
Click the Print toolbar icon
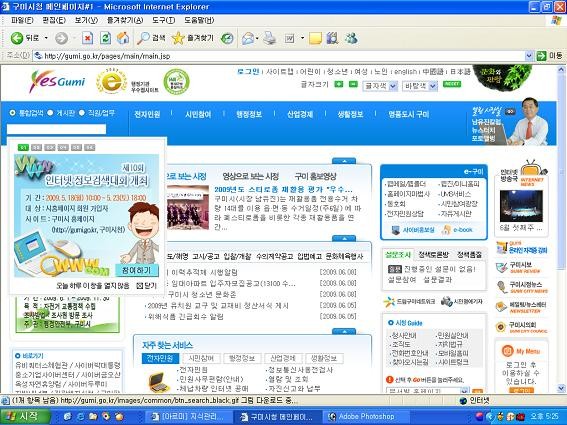[269, 38]
